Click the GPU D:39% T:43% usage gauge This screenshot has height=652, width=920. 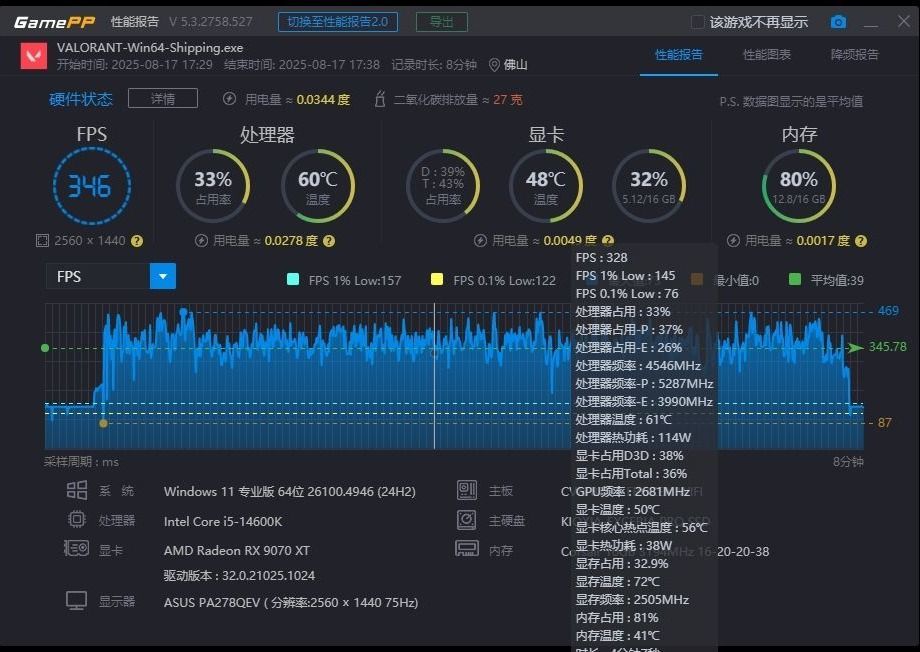(443, 186)
